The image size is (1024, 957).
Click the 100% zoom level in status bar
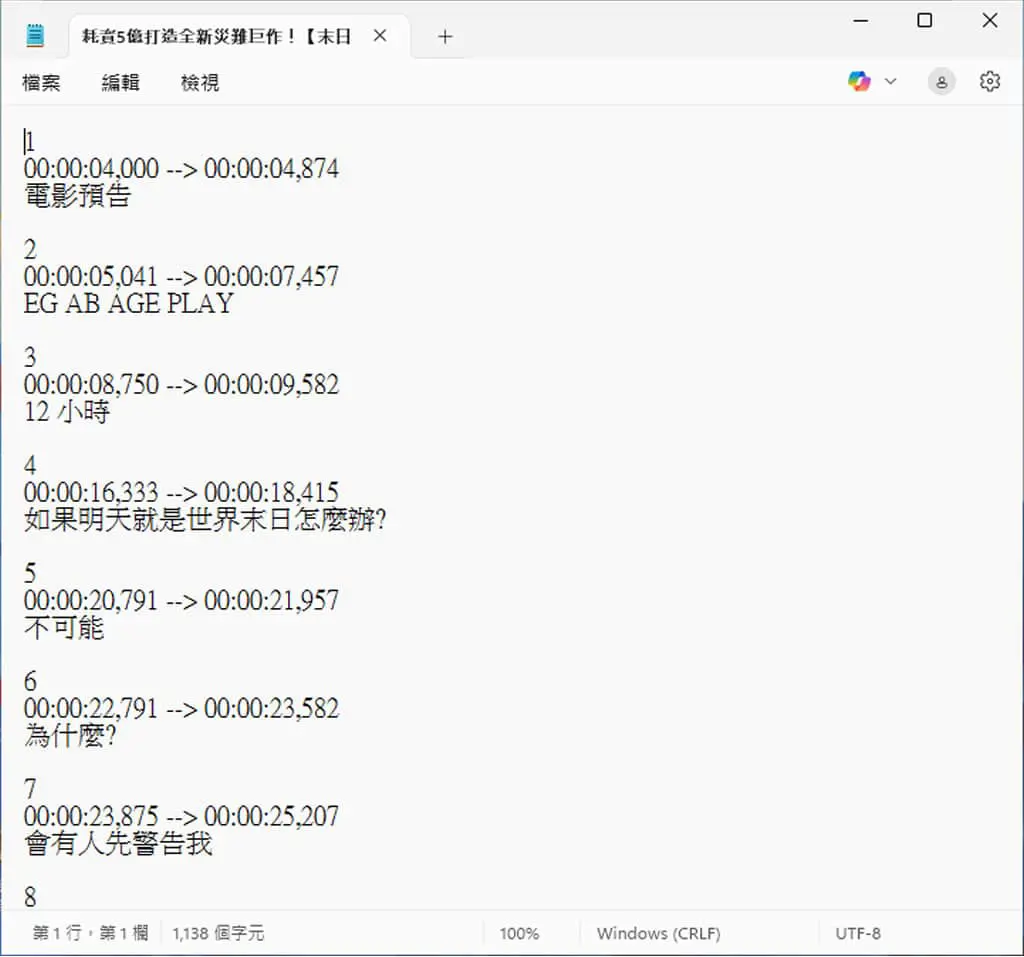pos(519,933)
